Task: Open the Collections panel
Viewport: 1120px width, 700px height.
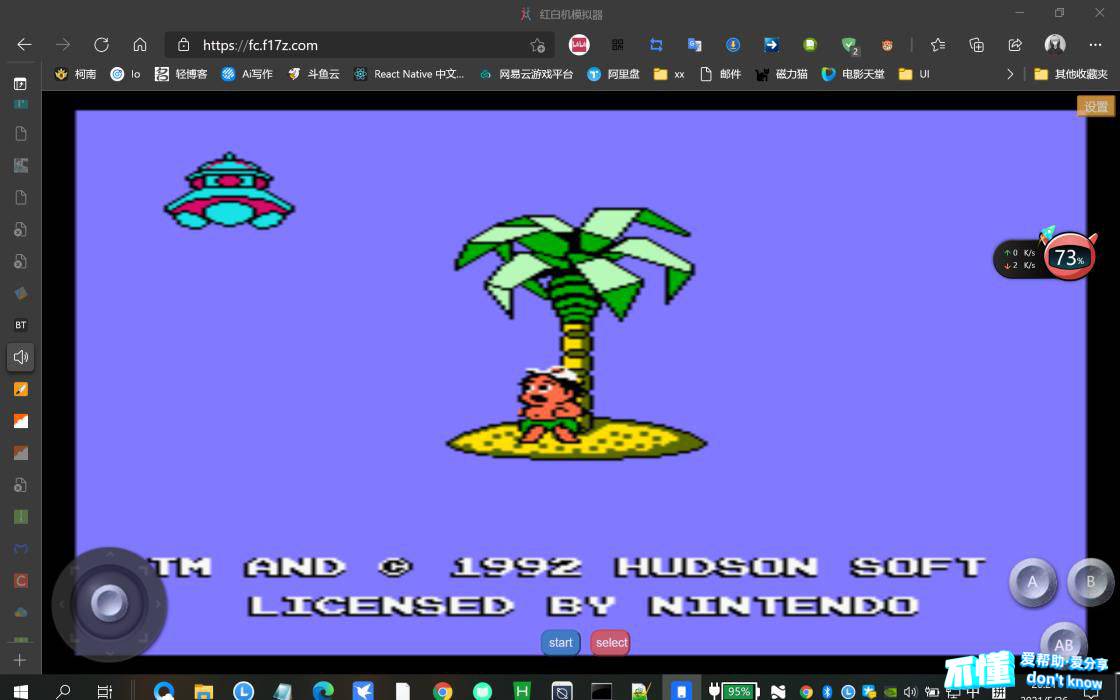Action: [976, 45]
